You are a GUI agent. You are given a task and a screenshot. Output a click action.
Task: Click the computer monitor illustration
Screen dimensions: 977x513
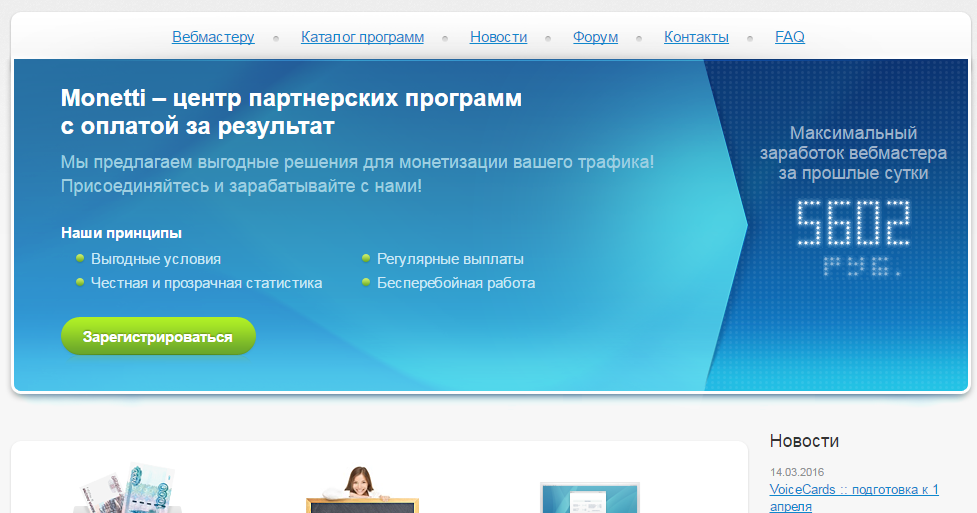coord(589,497)
